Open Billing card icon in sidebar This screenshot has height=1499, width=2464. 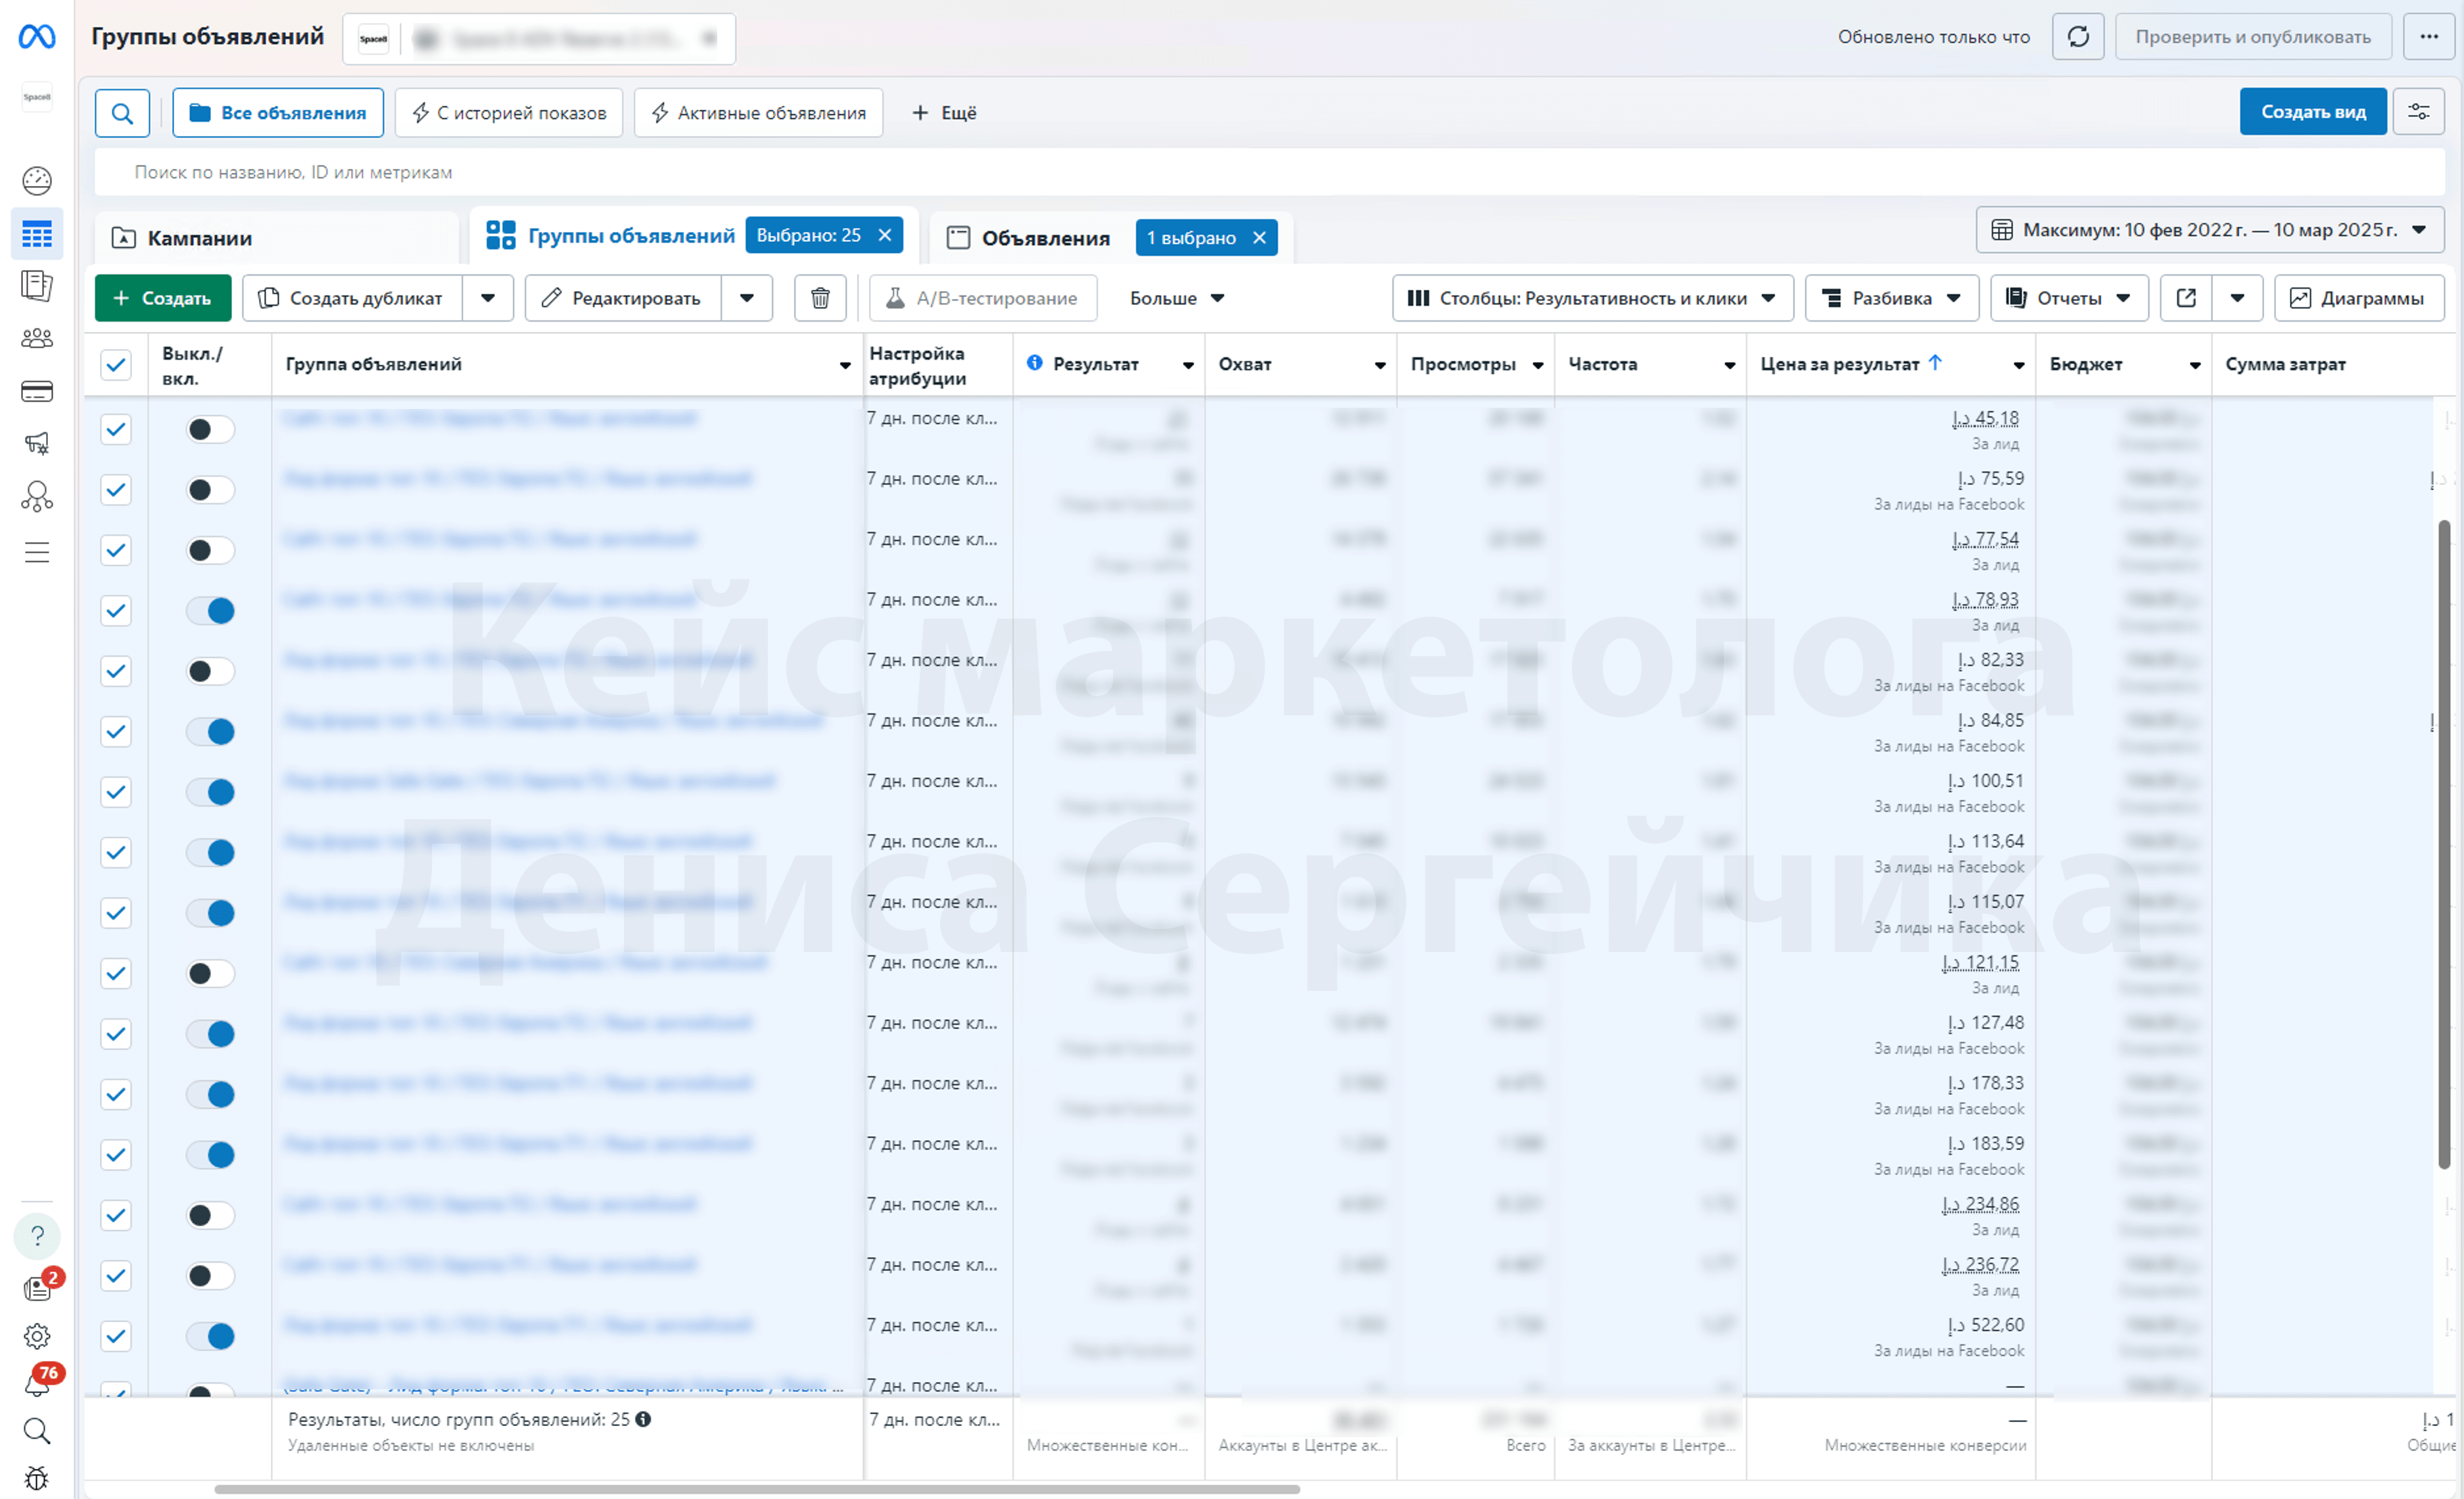point(37,391)
